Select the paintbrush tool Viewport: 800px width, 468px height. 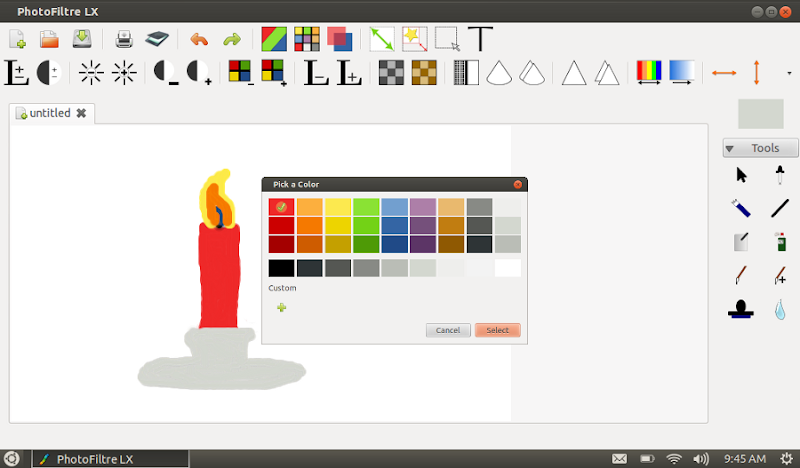741,275
